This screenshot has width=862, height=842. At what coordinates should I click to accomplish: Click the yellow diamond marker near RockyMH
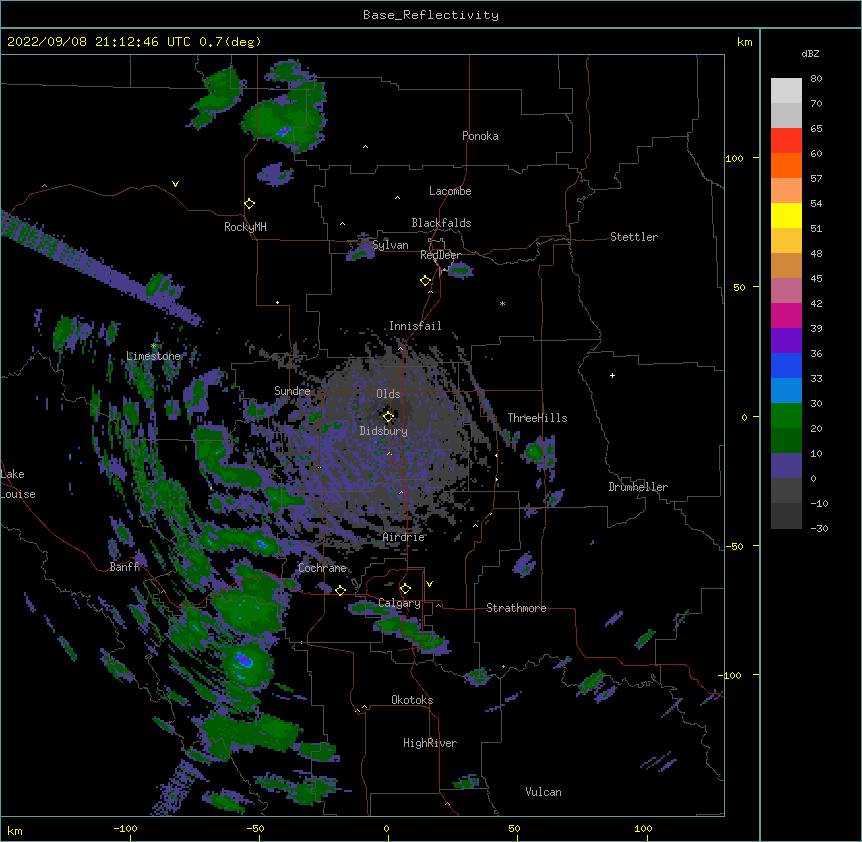click(x=249, y=204)
